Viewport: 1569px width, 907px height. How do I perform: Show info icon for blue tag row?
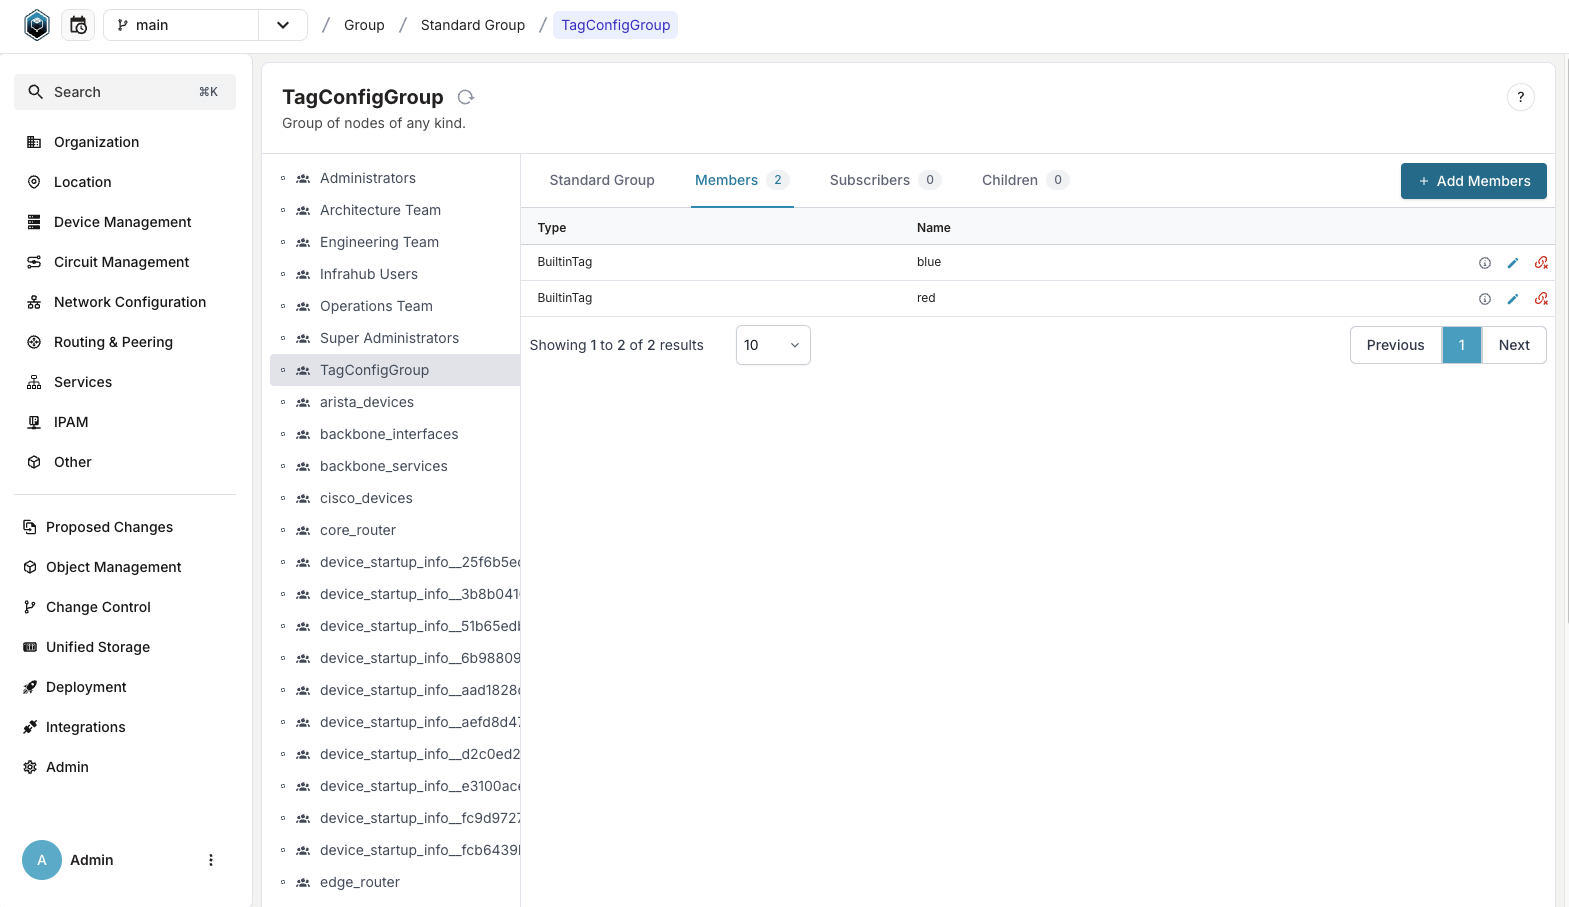1484,263
